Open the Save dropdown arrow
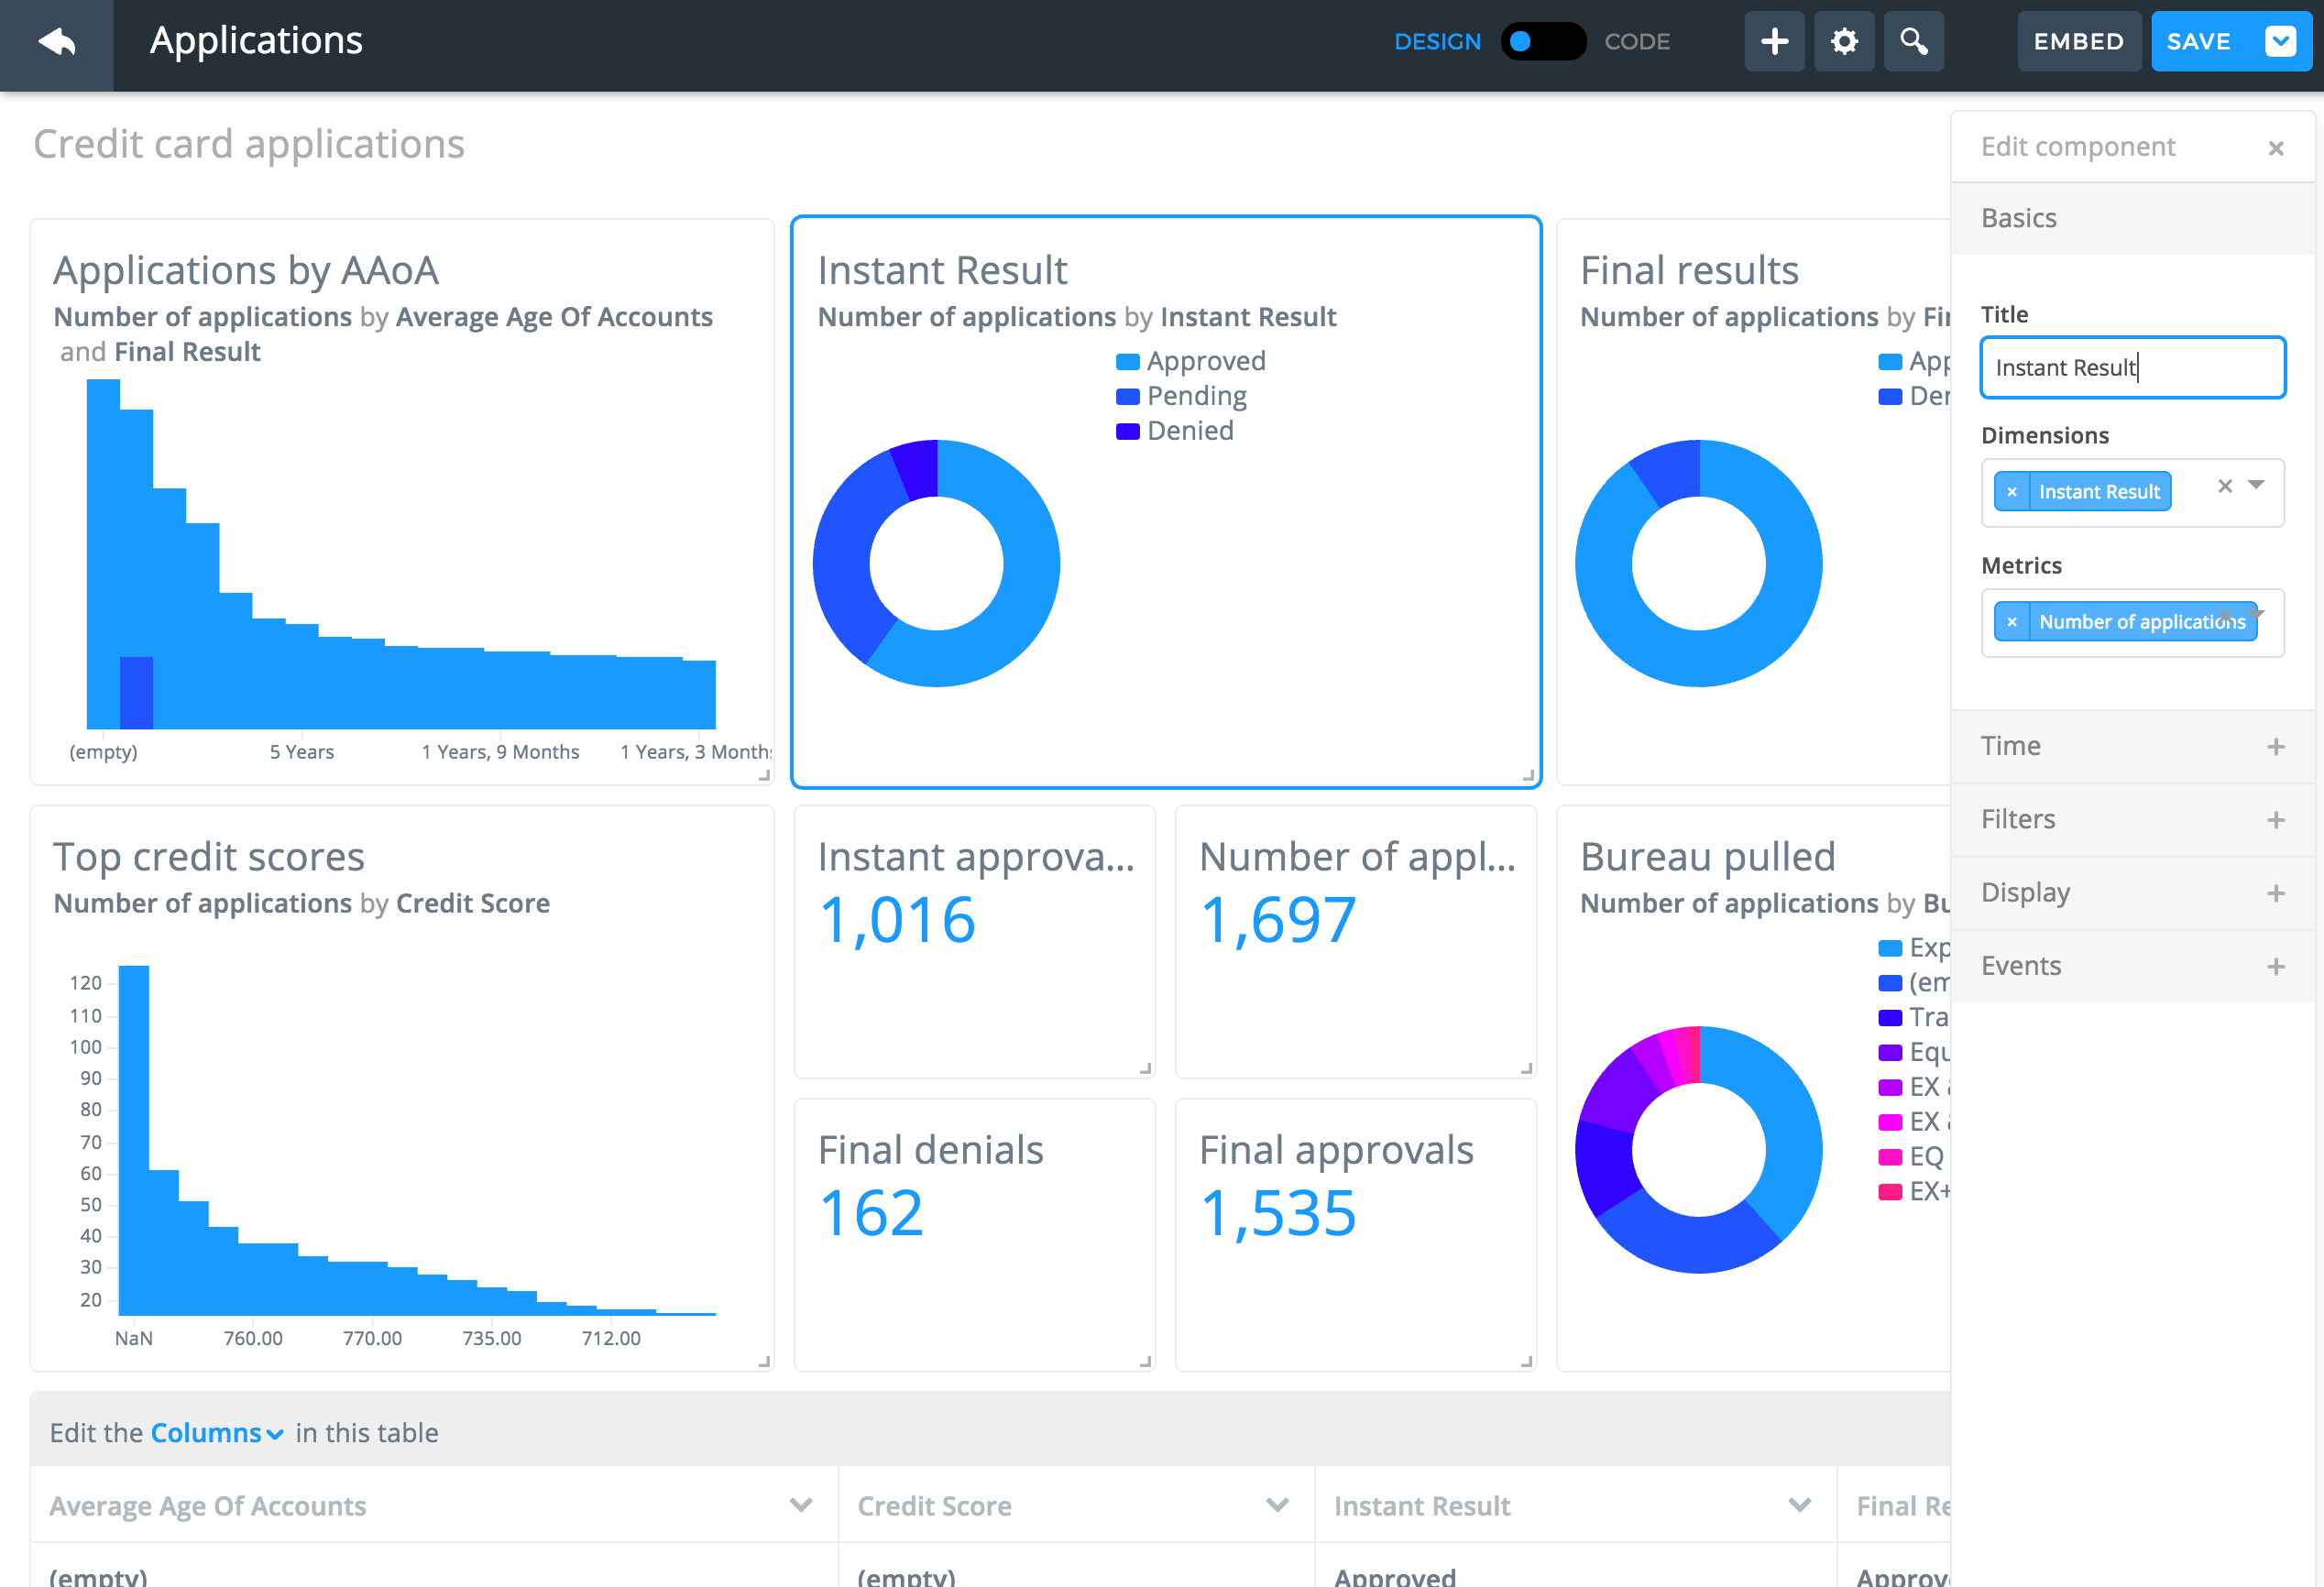 click(x=2281, y=42)
